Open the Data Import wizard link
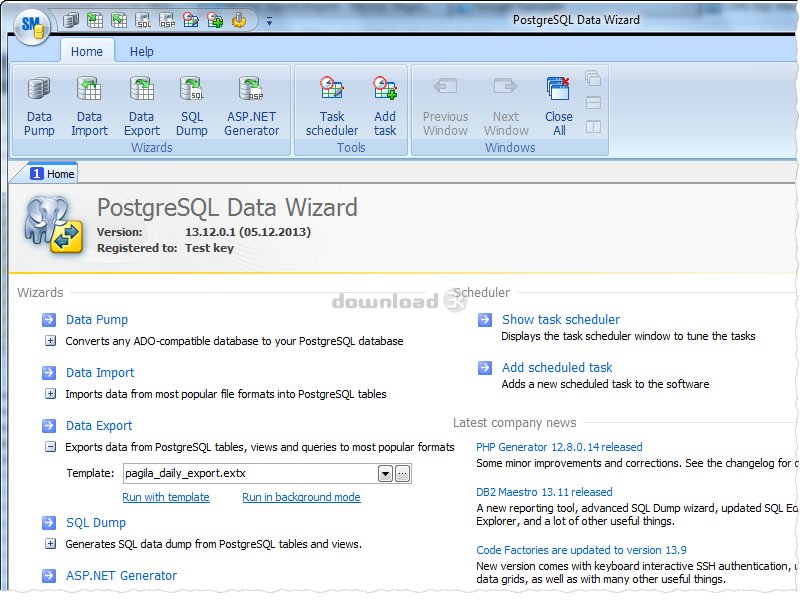800x600 pixels. click(99, 373)
